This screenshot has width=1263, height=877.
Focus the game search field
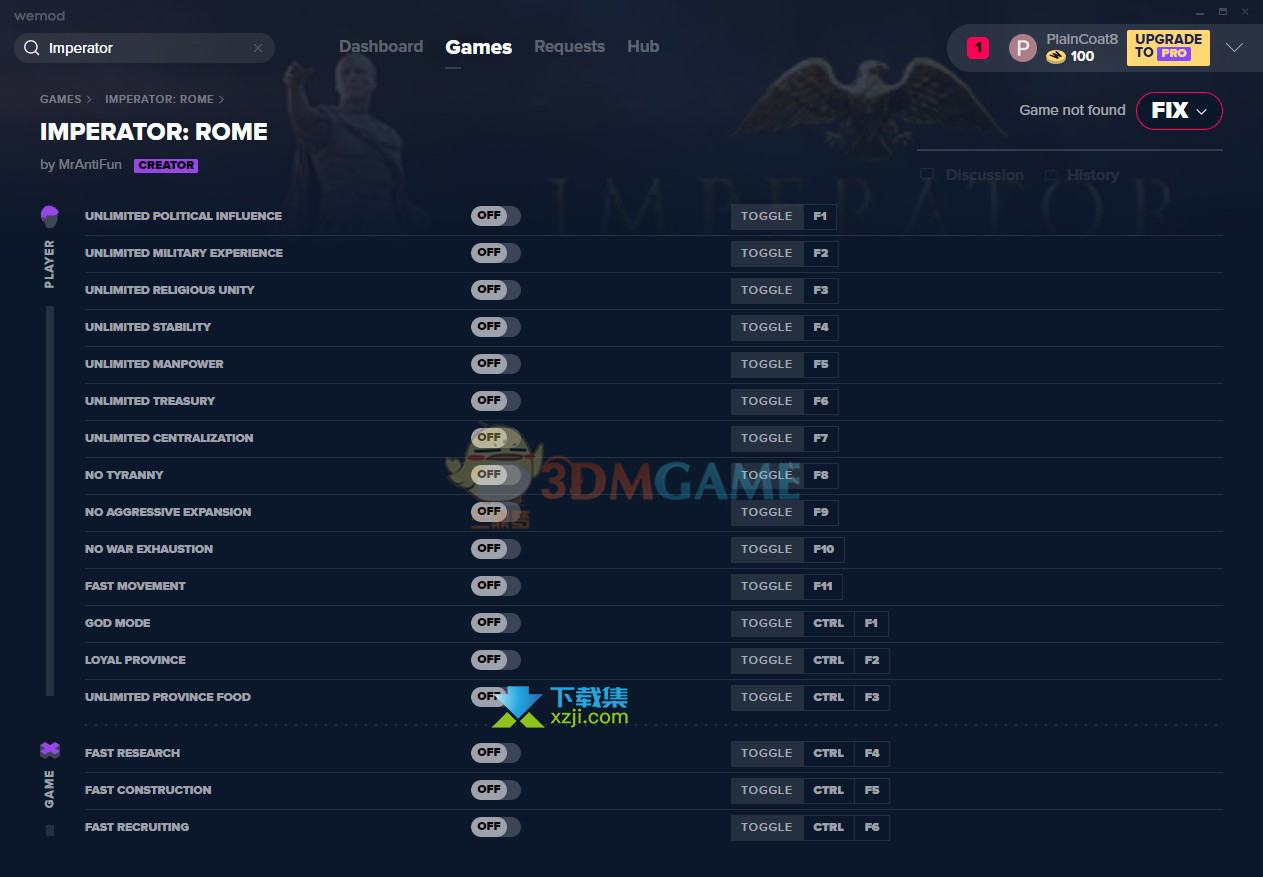144,48
